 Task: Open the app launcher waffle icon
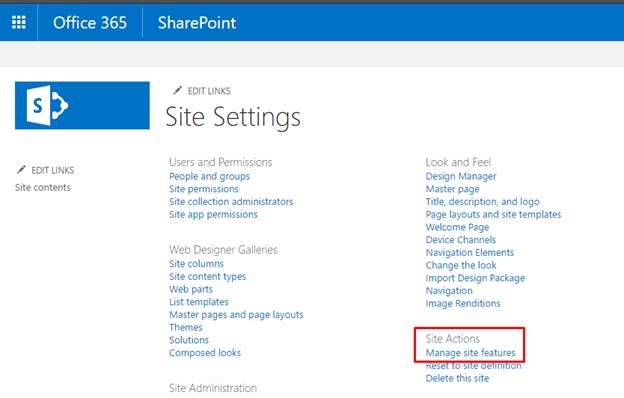tap(19, 23)
